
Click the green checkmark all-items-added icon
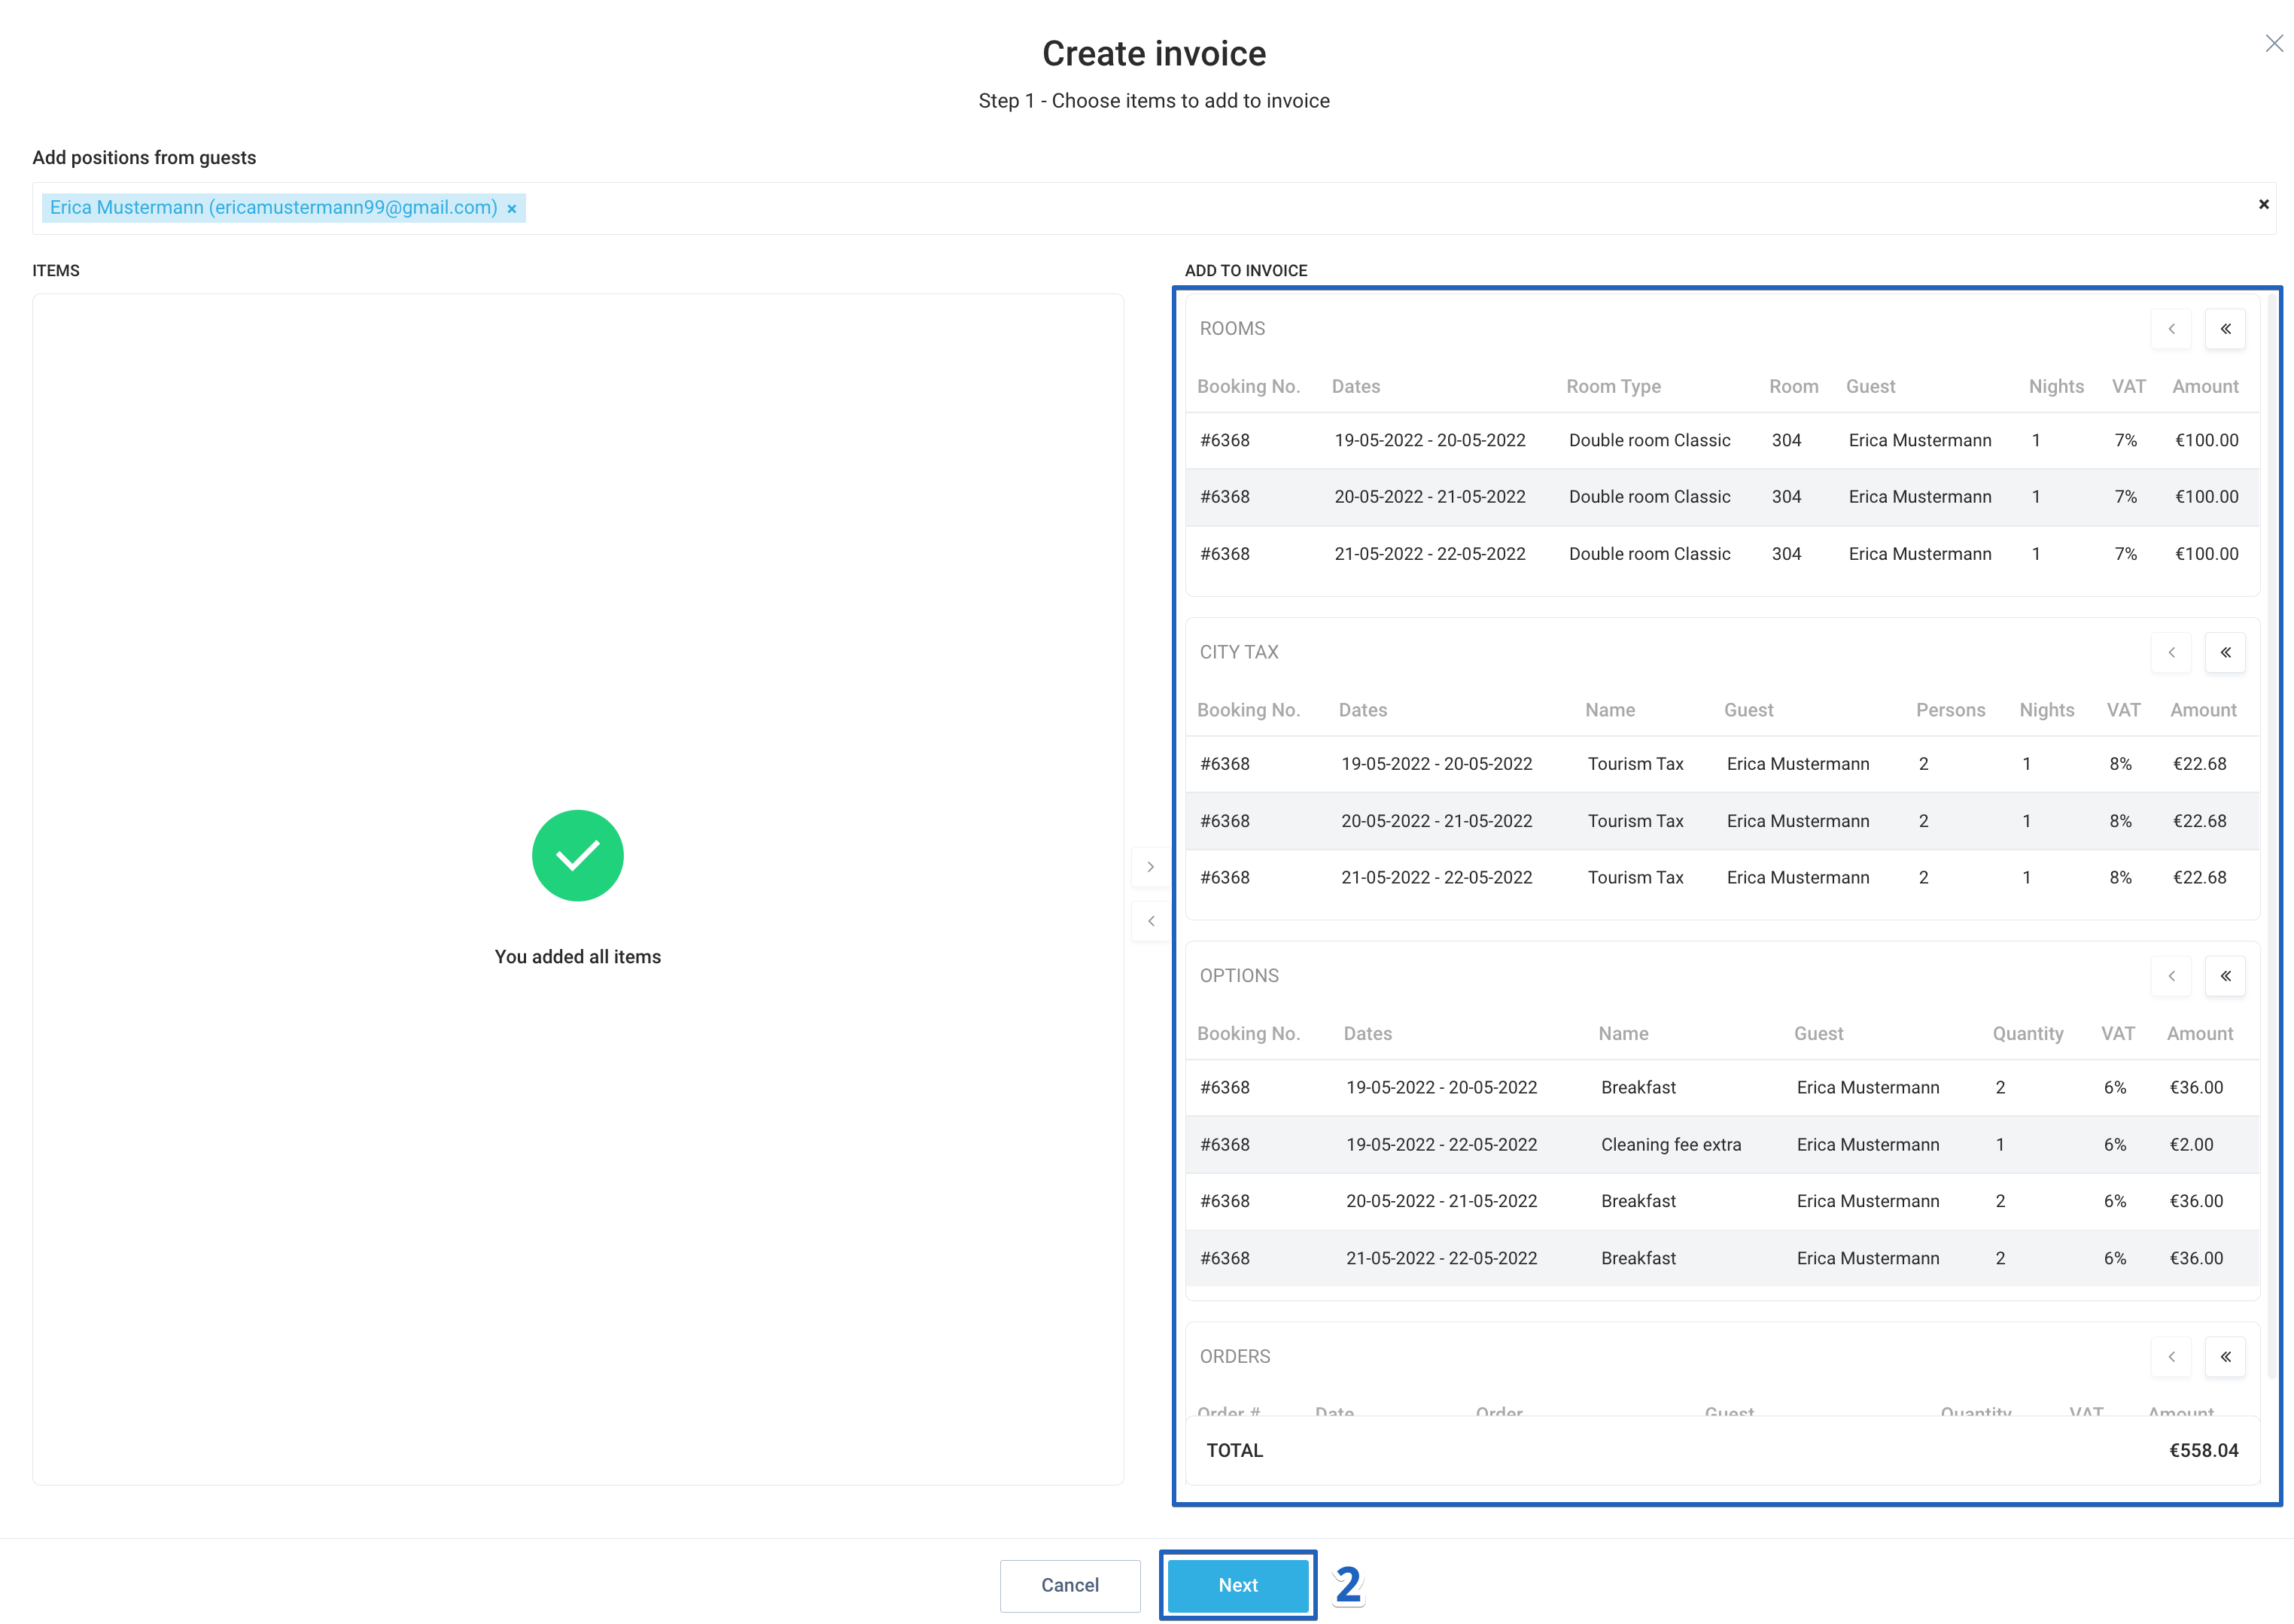click(577, 856)
